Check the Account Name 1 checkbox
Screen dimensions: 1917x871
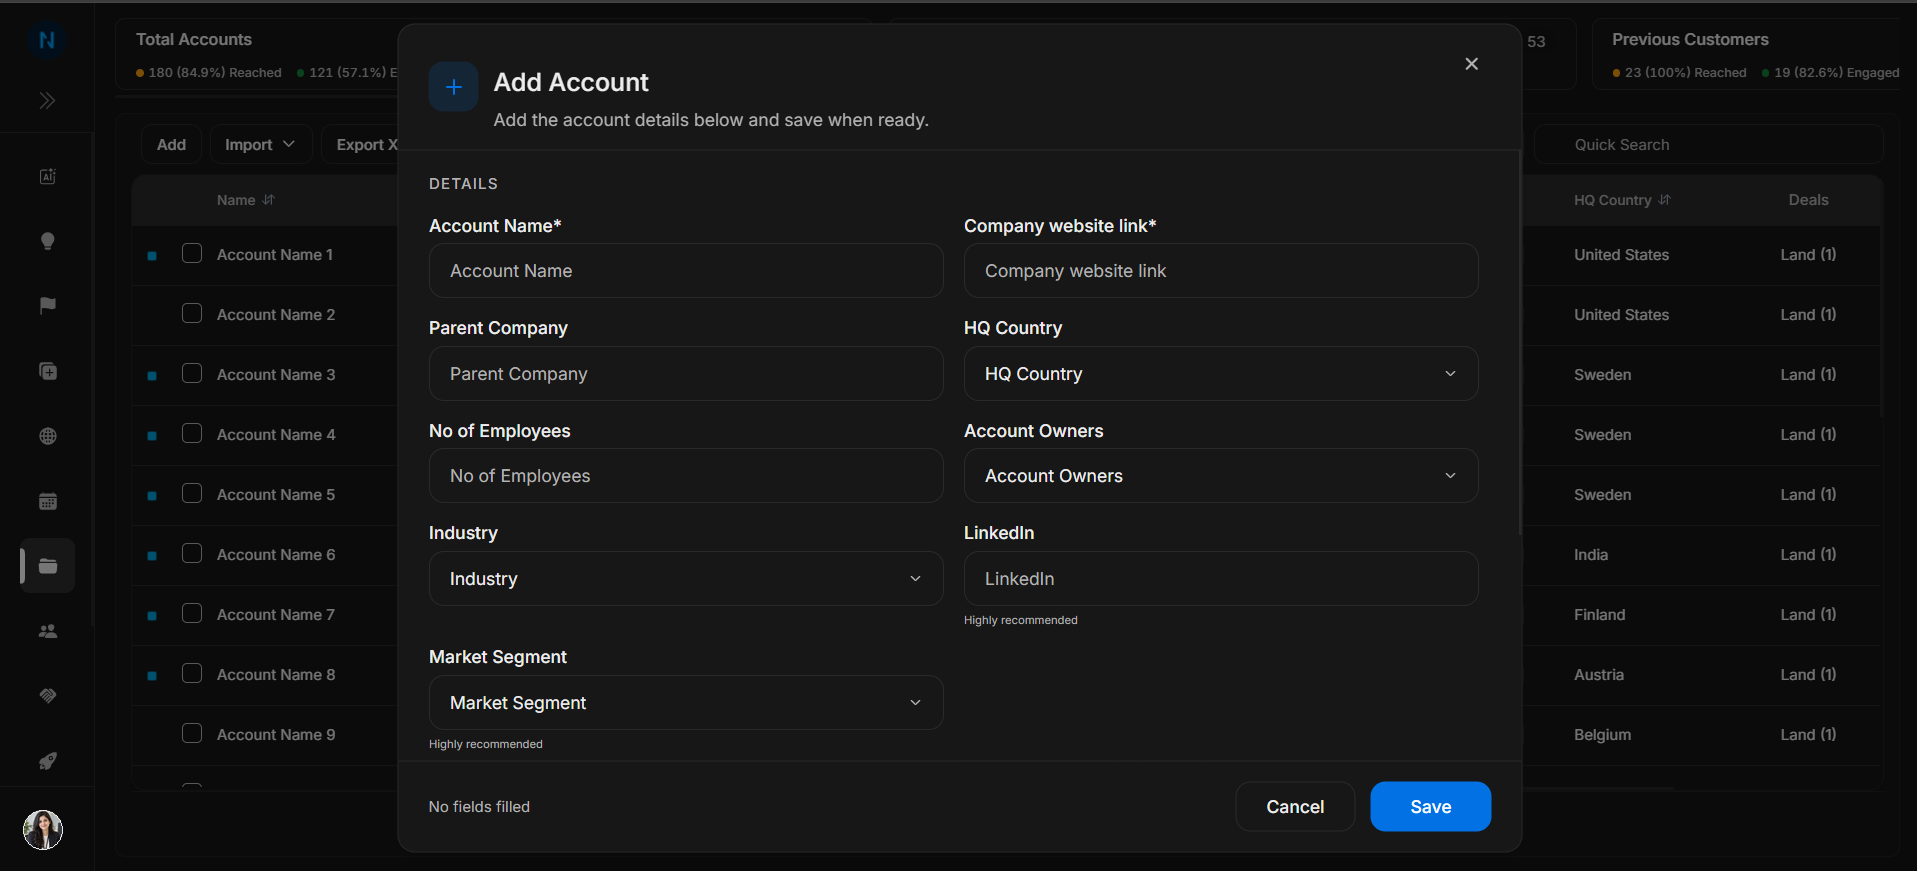click(x=192, y=254)
